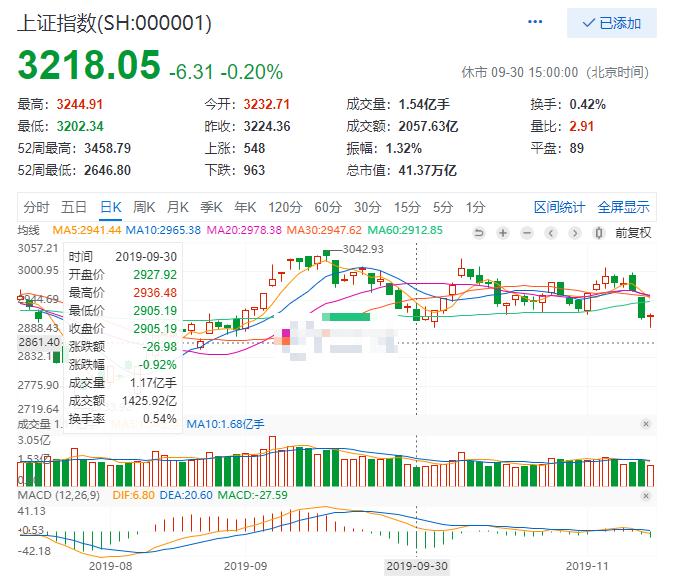Viewport: 674px width, 578px height.
Task: Zoom in chart with plus icon
Action: [x=502, y=233]
